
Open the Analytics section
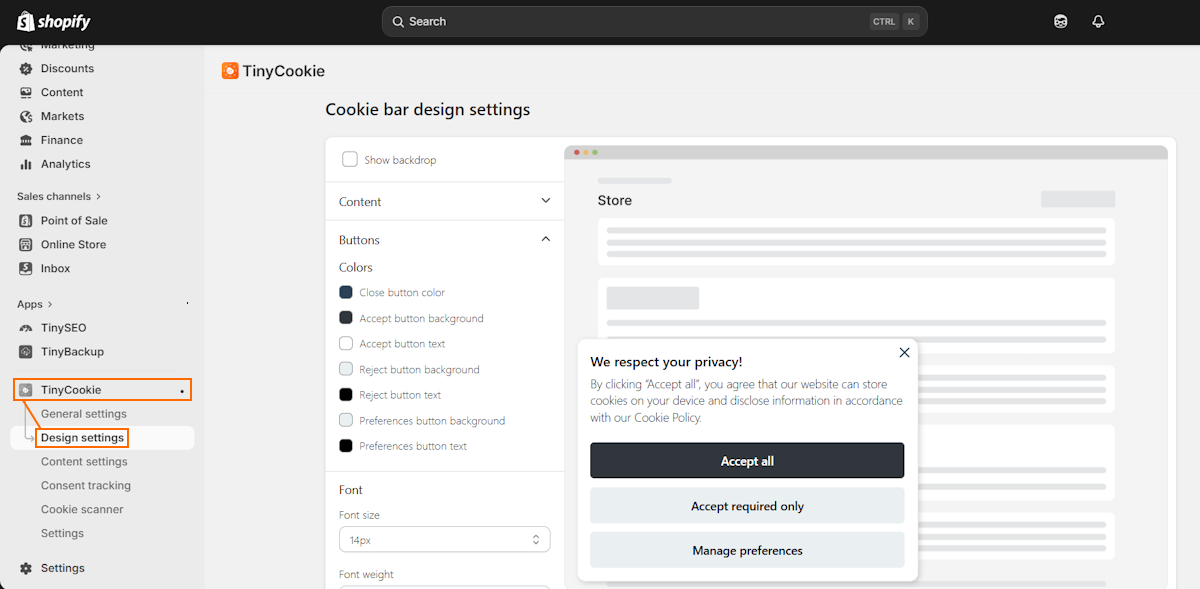tap(64, 164)
